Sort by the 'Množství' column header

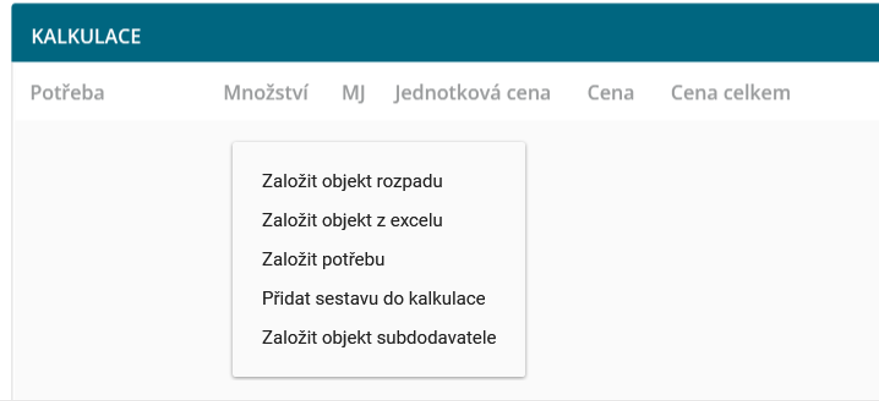266,93
